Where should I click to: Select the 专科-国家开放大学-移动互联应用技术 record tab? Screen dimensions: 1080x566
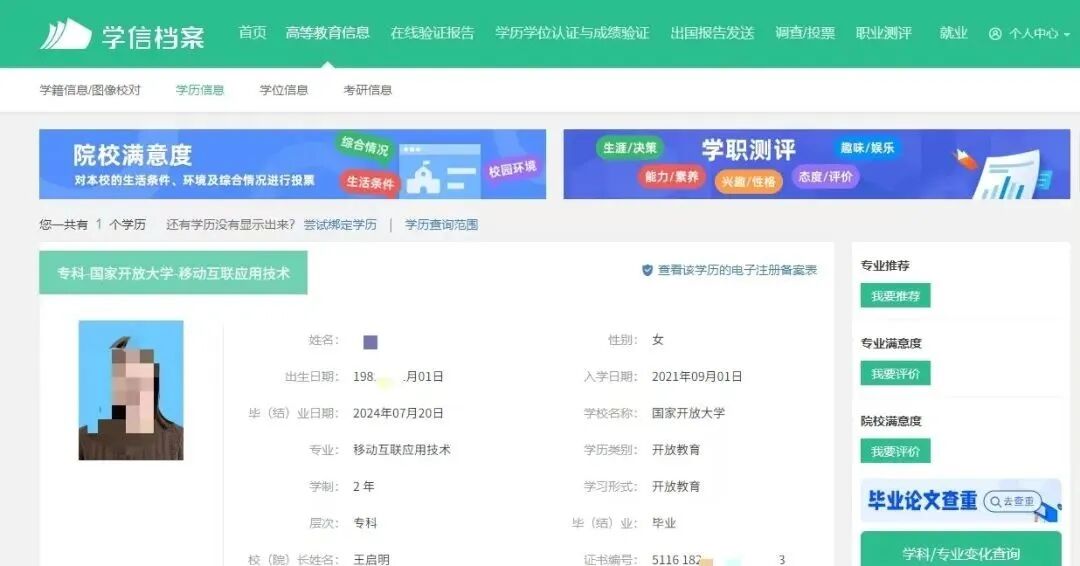click(x=174, y=273)
